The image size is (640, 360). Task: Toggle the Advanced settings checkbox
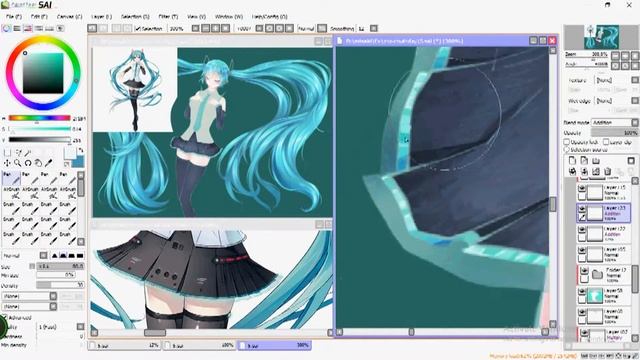4,317
